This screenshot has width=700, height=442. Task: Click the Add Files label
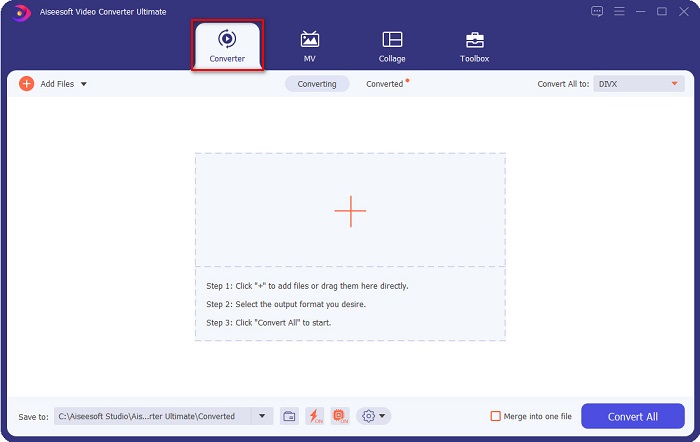(x=57, y=84)
